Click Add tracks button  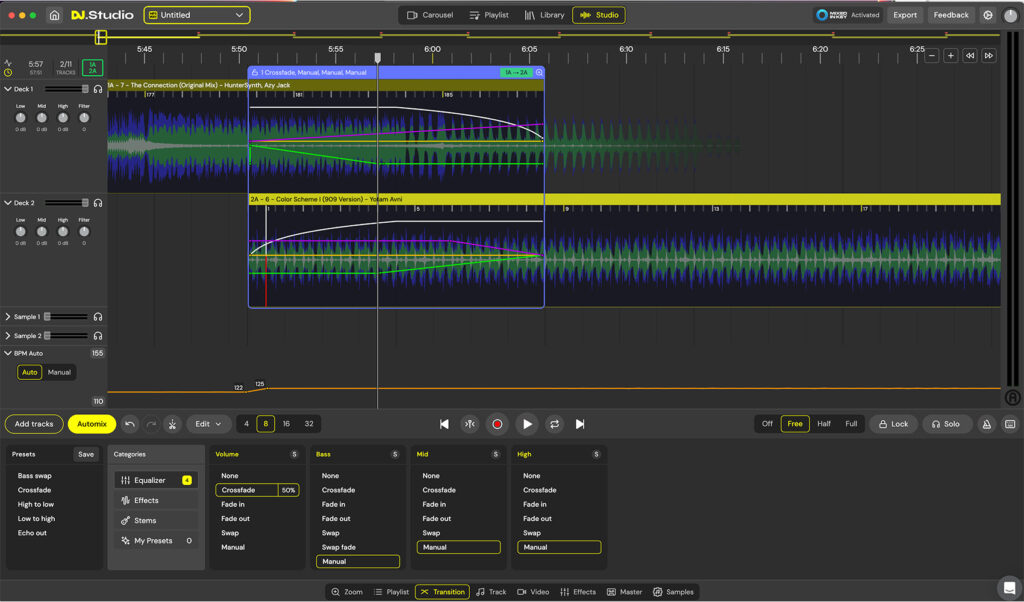coord(34,424)
